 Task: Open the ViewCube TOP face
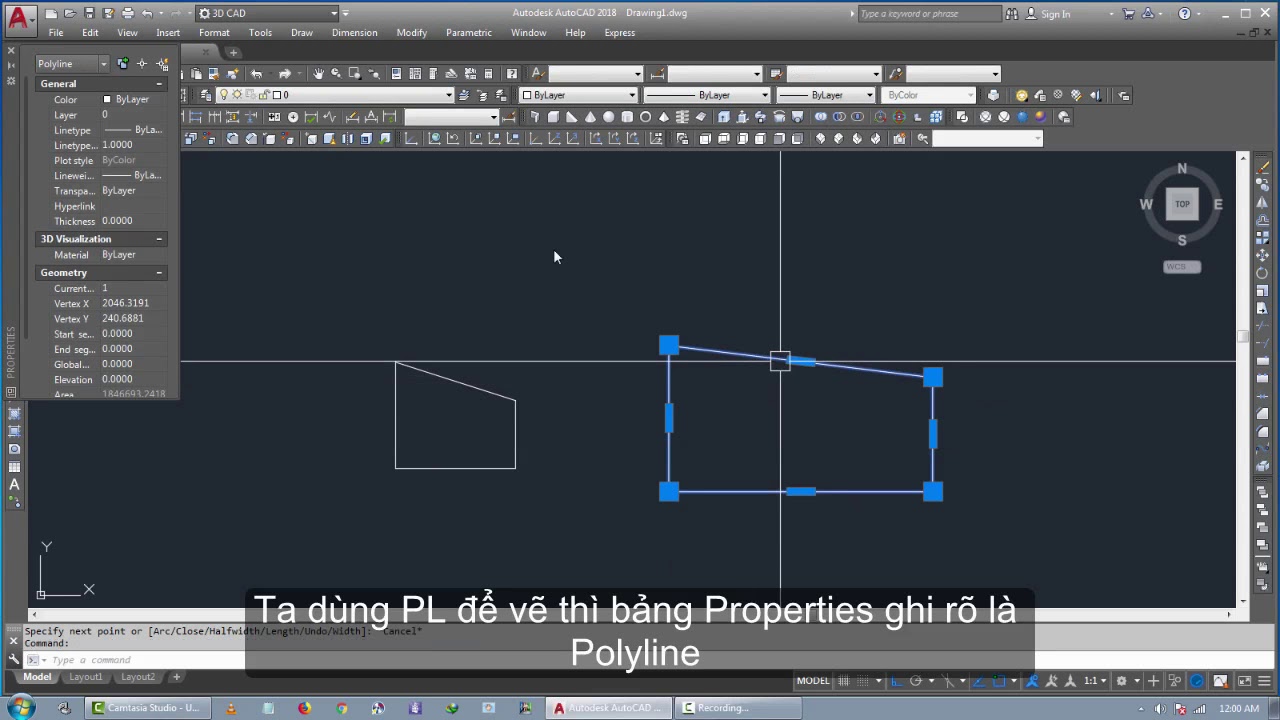[x=1182, y=204]
